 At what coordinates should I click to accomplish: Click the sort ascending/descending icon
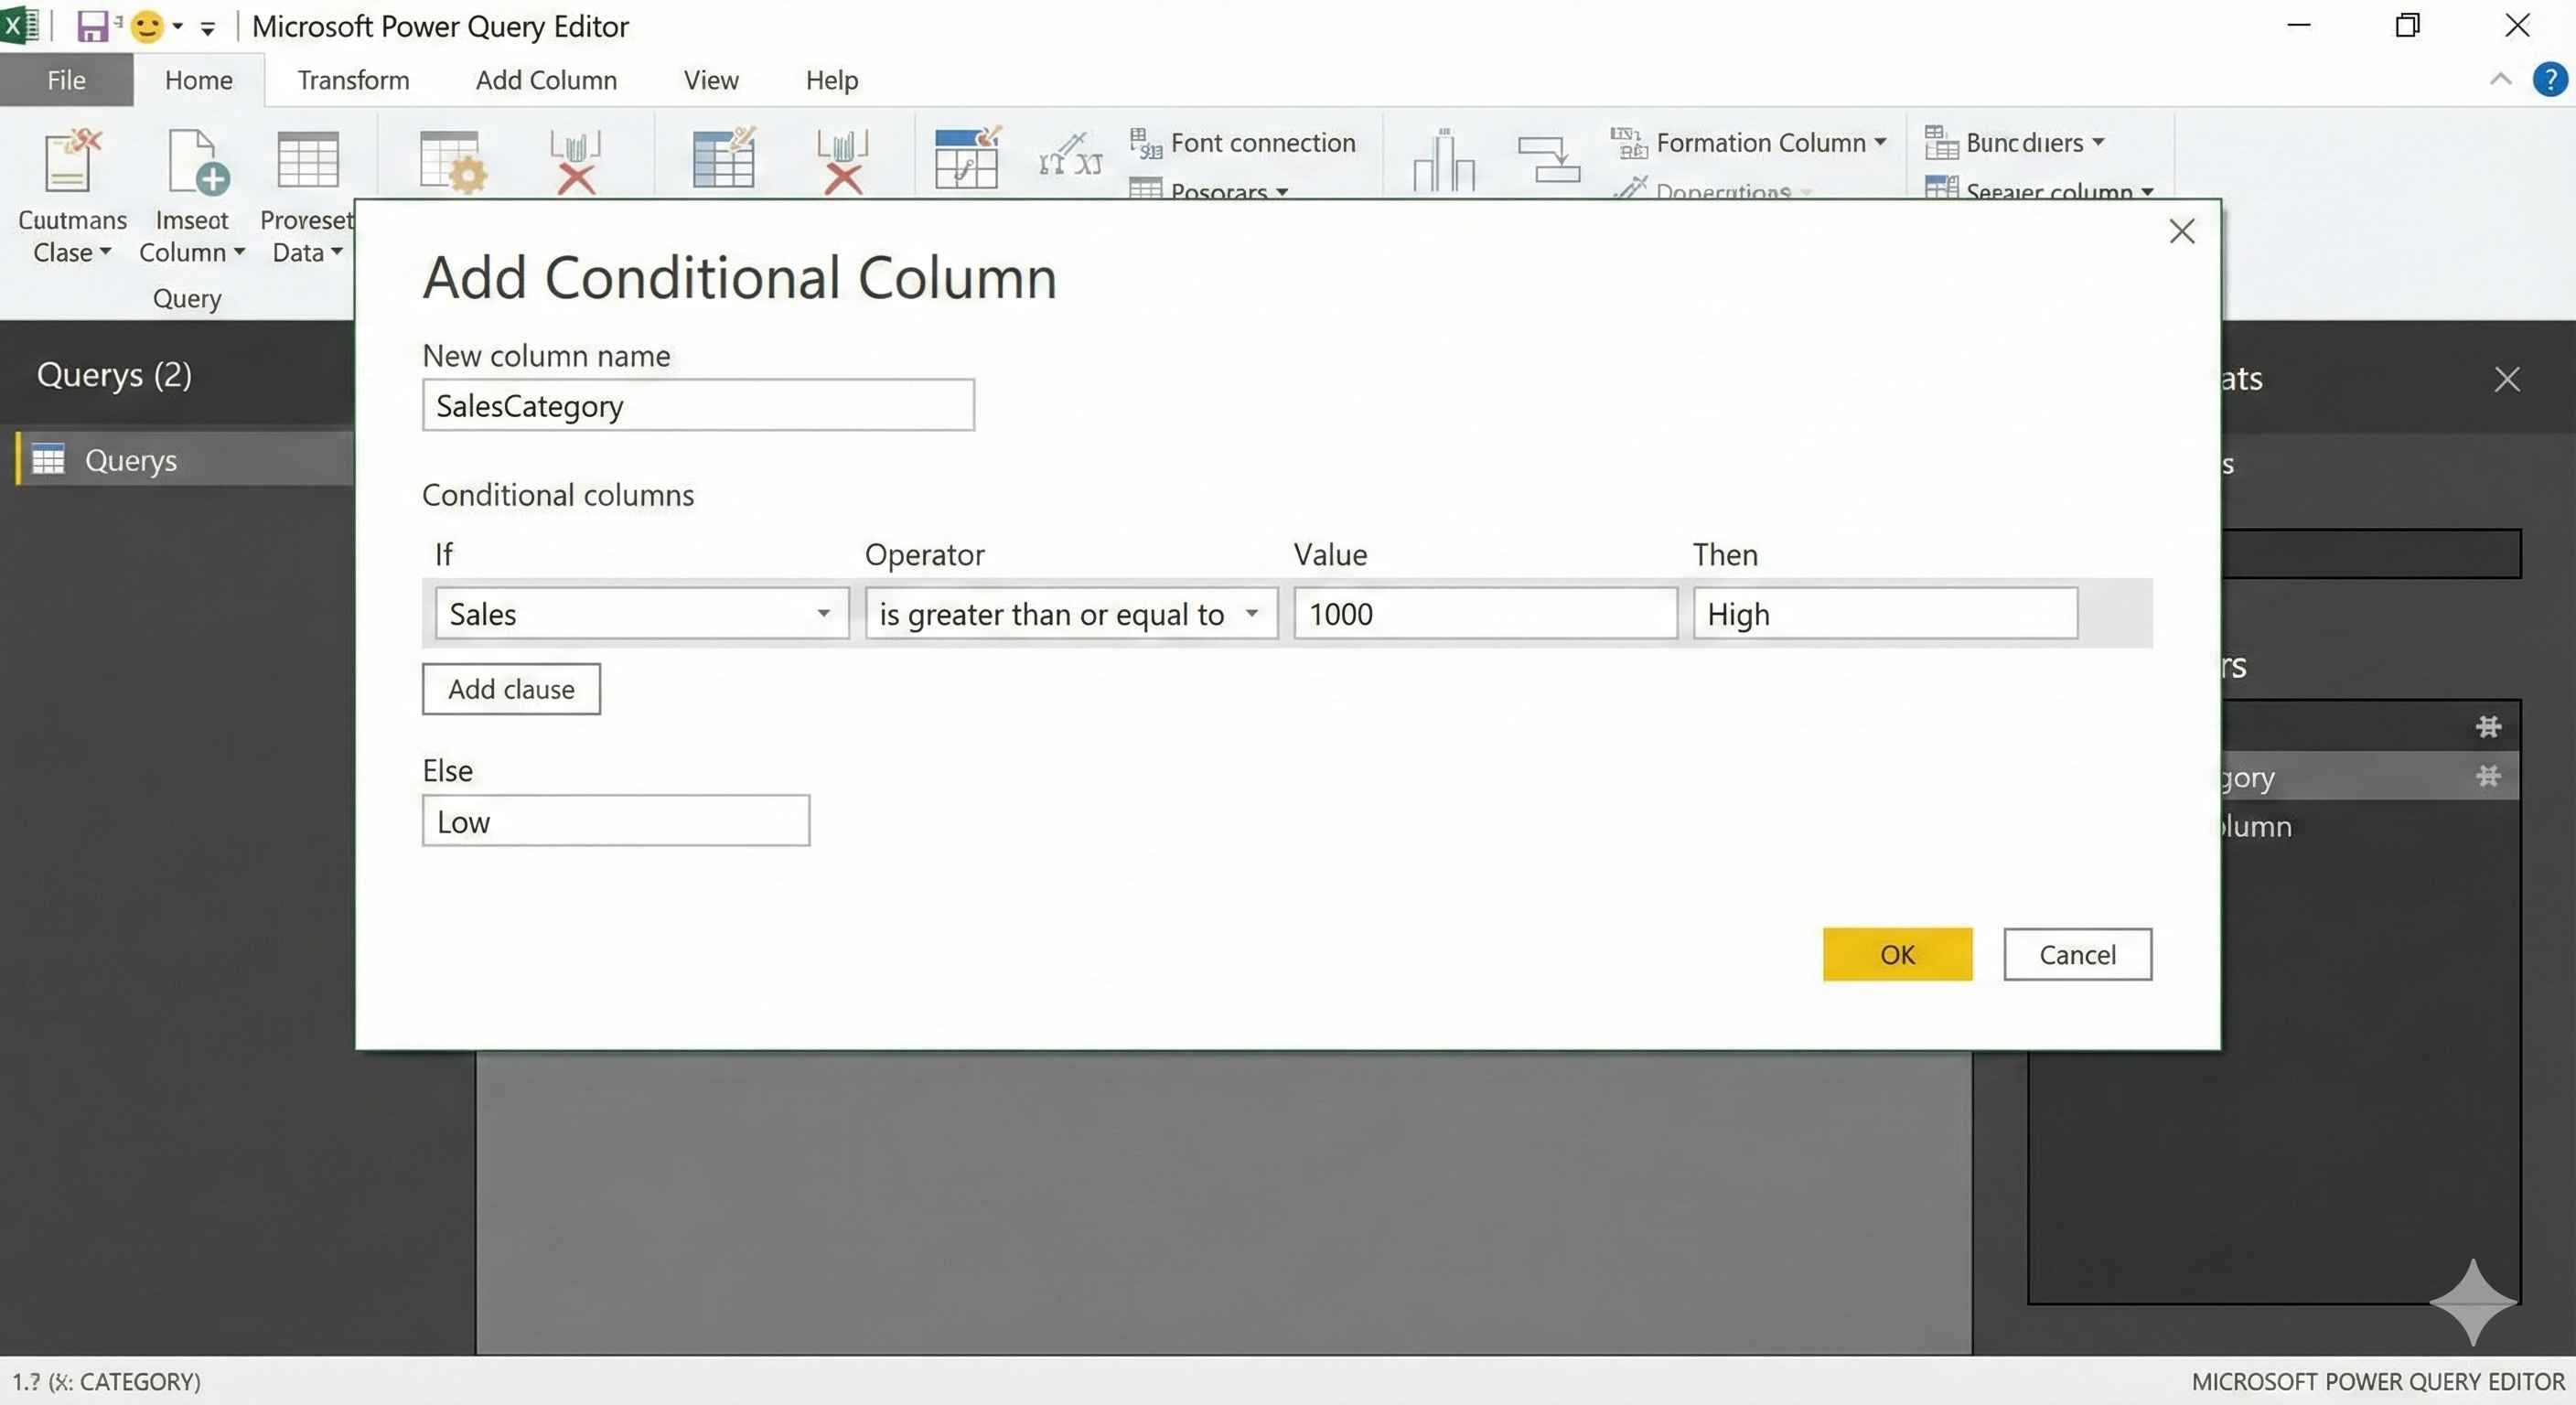[x=1070, y=158]
